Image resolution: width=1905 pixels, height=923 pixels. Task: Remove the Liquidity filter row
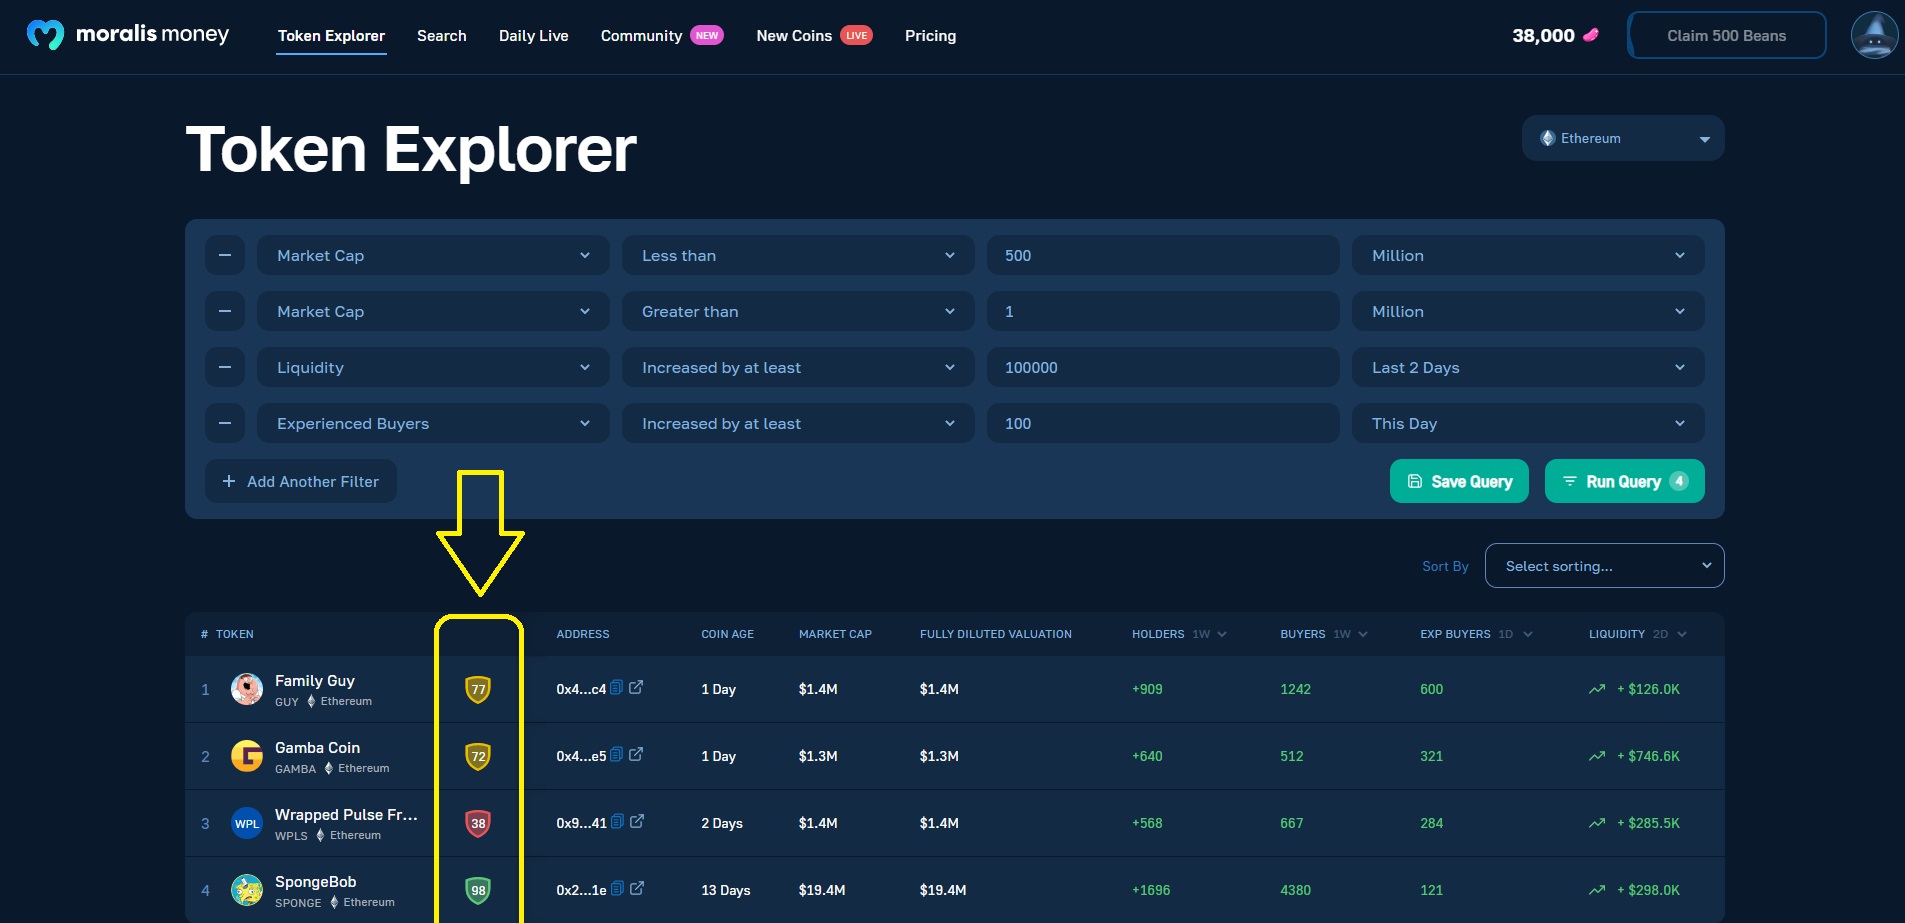pyautogui.click(x=225, y=367)
